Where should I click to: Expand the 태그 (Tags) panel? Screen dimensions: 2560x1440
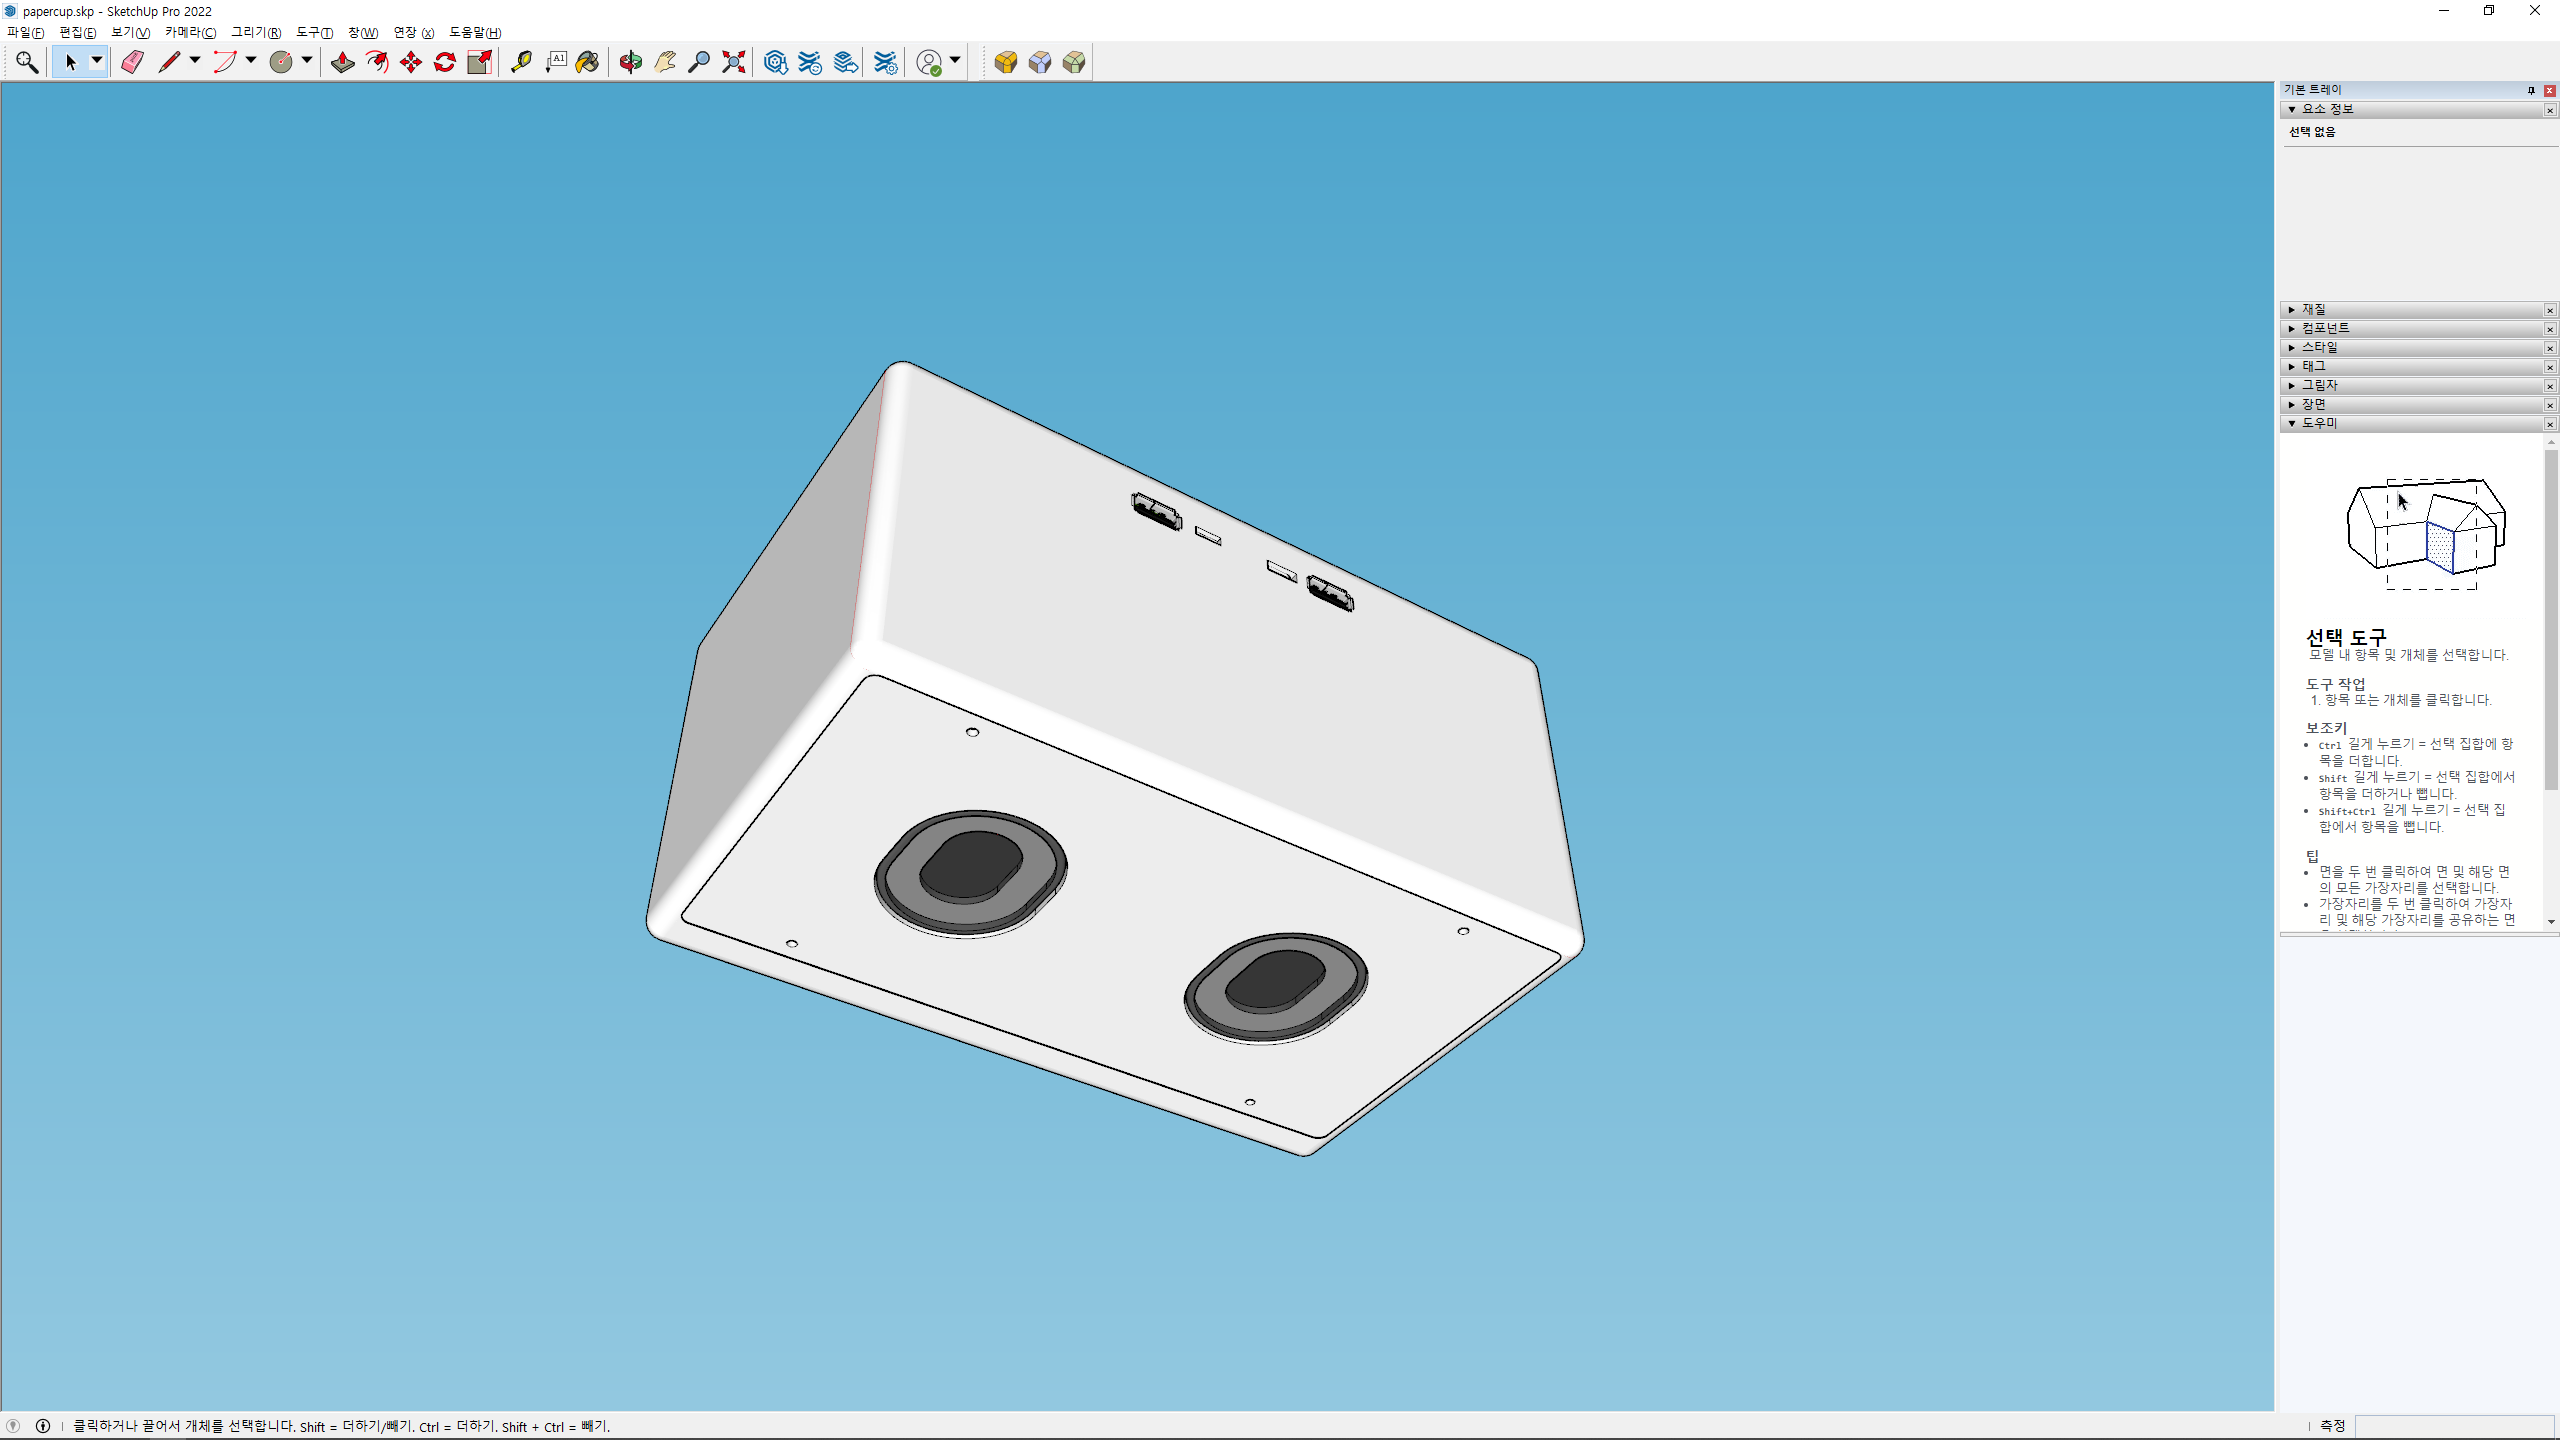click(x=2313, y=367)
